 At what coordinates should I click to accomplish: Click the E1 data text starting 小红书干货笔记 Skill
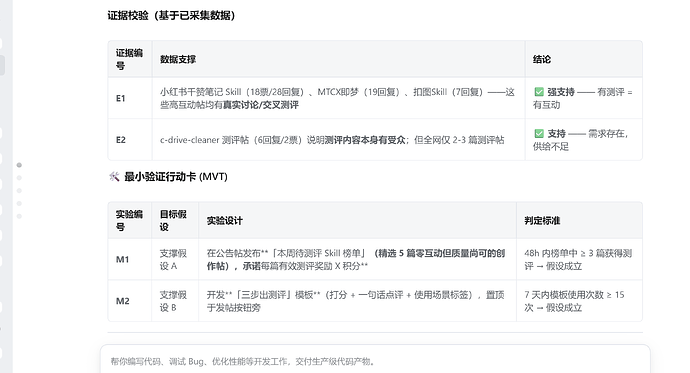click(337, 99)
